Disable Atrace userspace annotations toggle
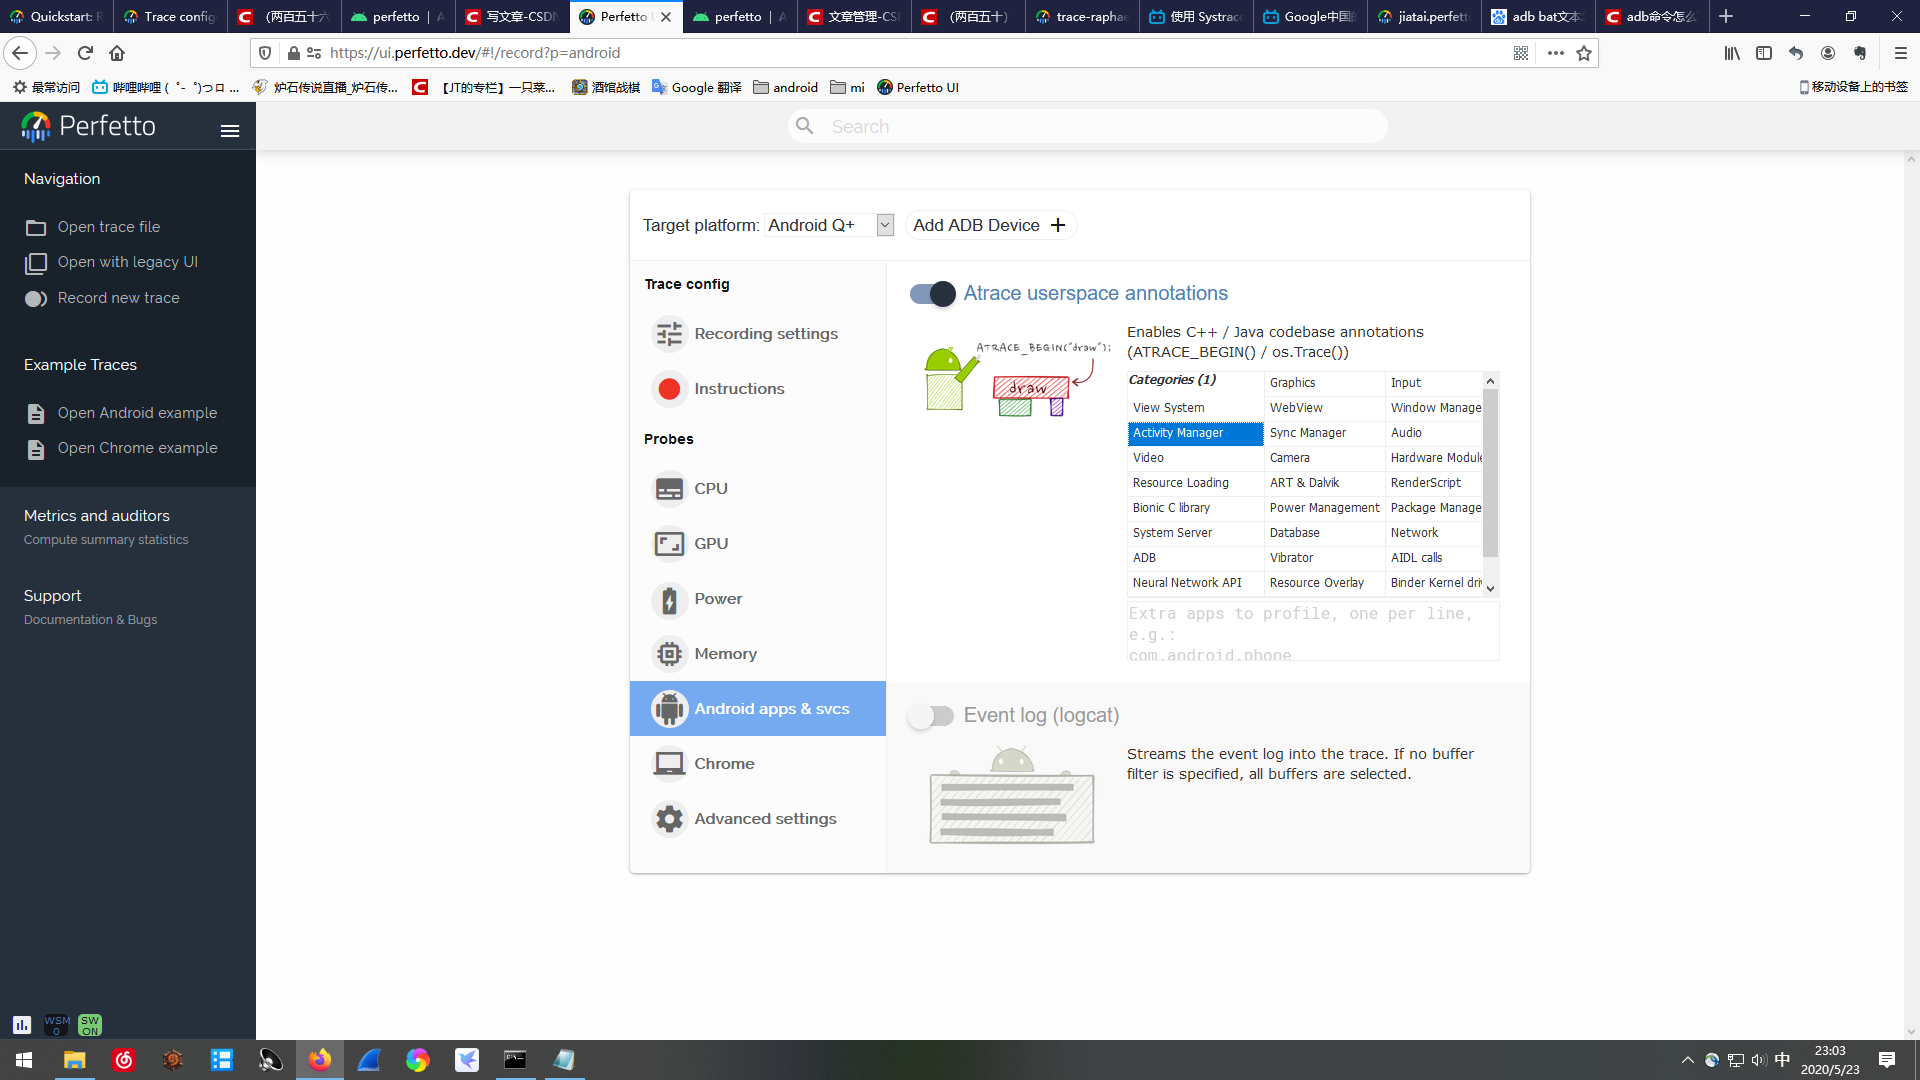The width and height of the screenshot is (1920, 1080). coord(932,294)
